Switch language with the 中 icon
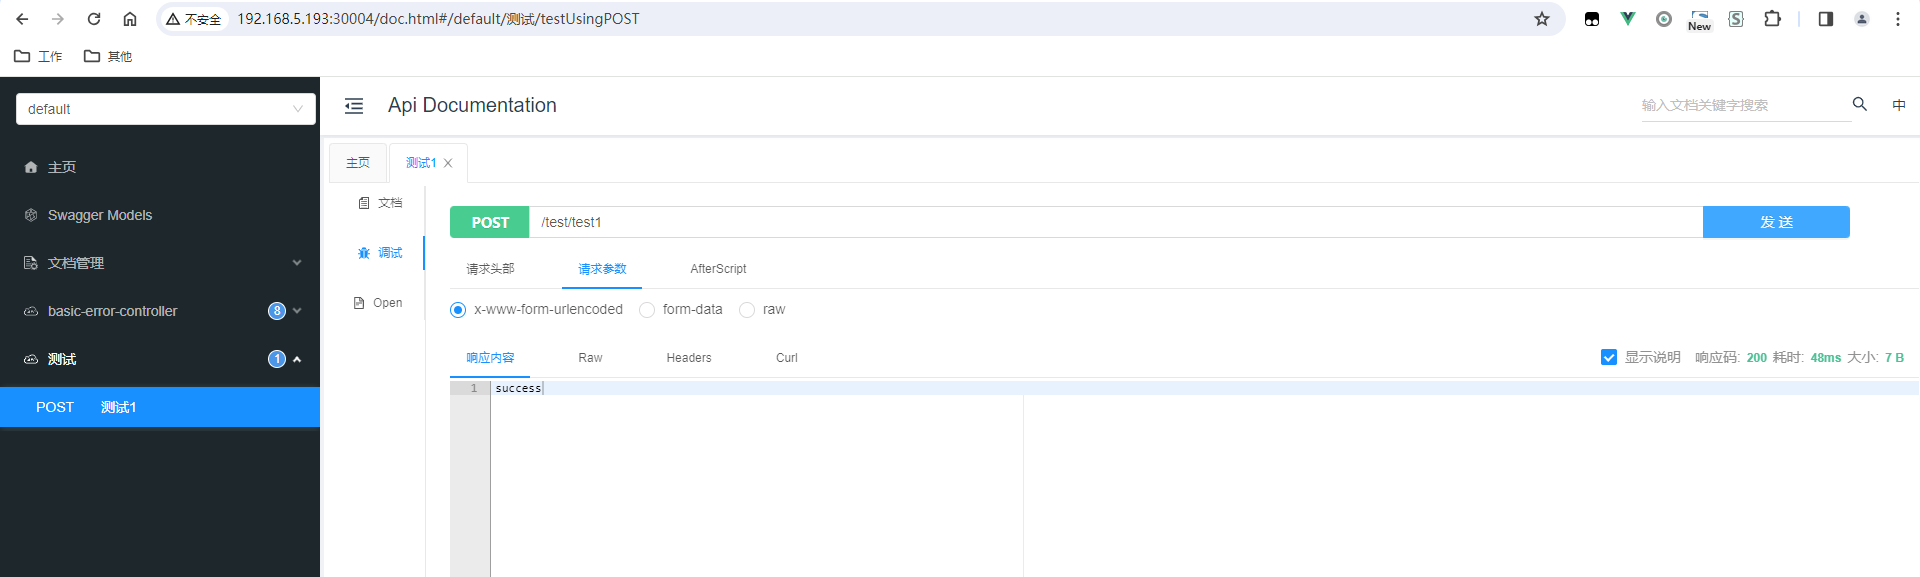The height and width of the screenshot is (577, 1920). [1899, 105]
